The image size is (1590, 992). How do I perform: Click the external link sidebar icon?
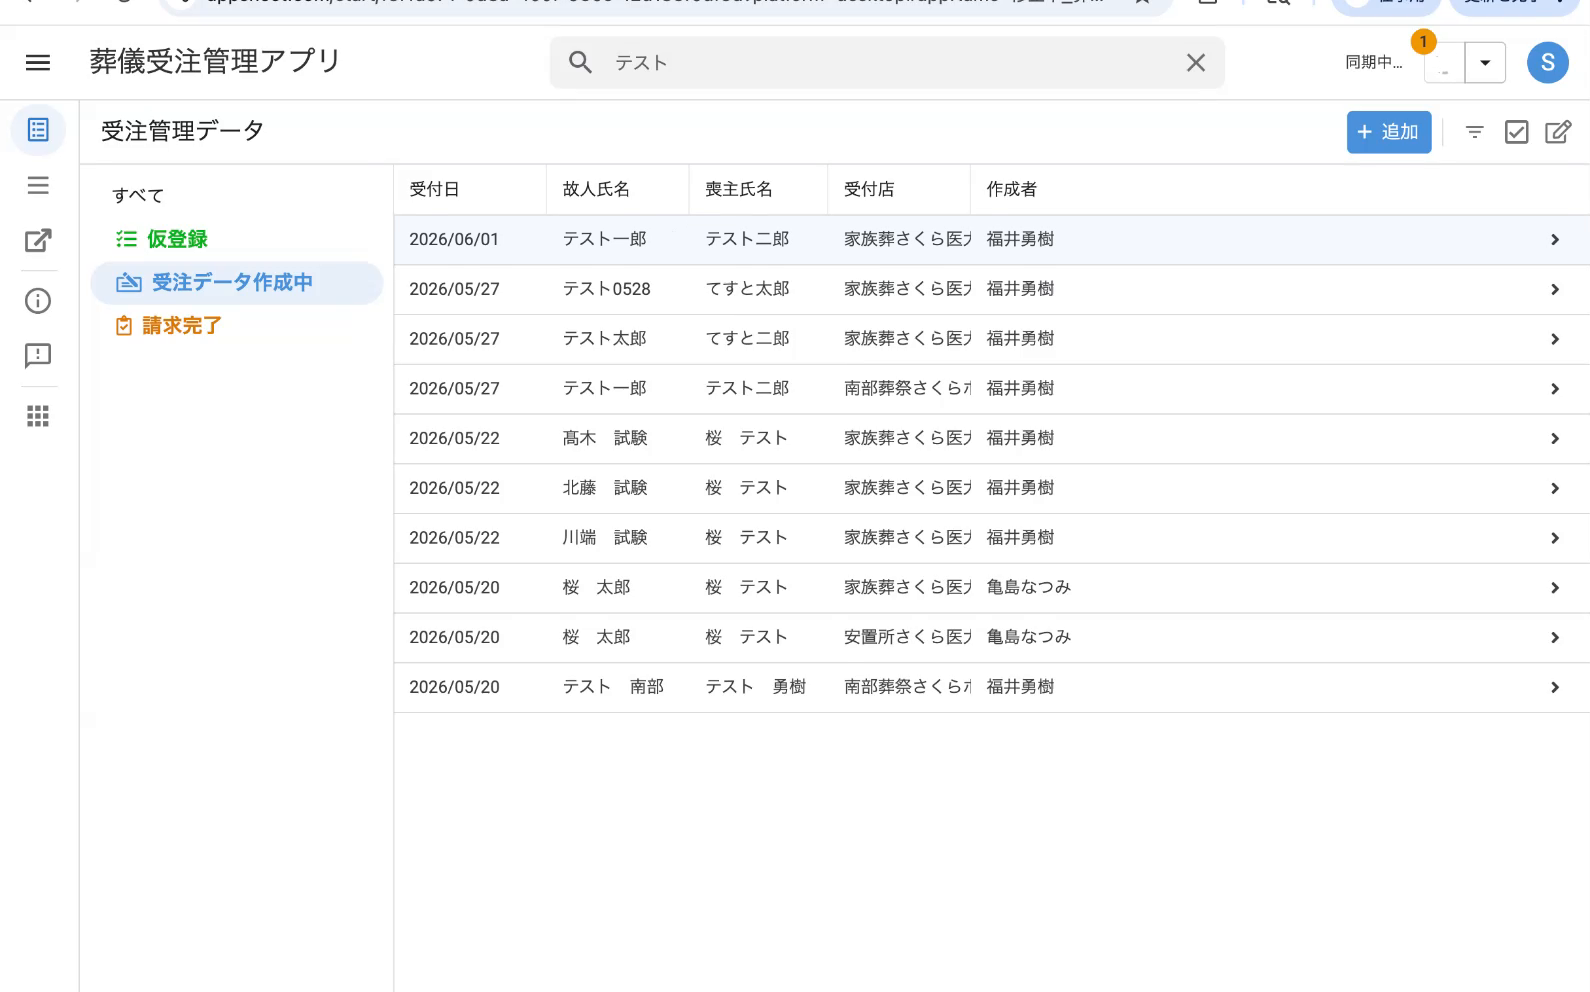(x=38, y=240)
